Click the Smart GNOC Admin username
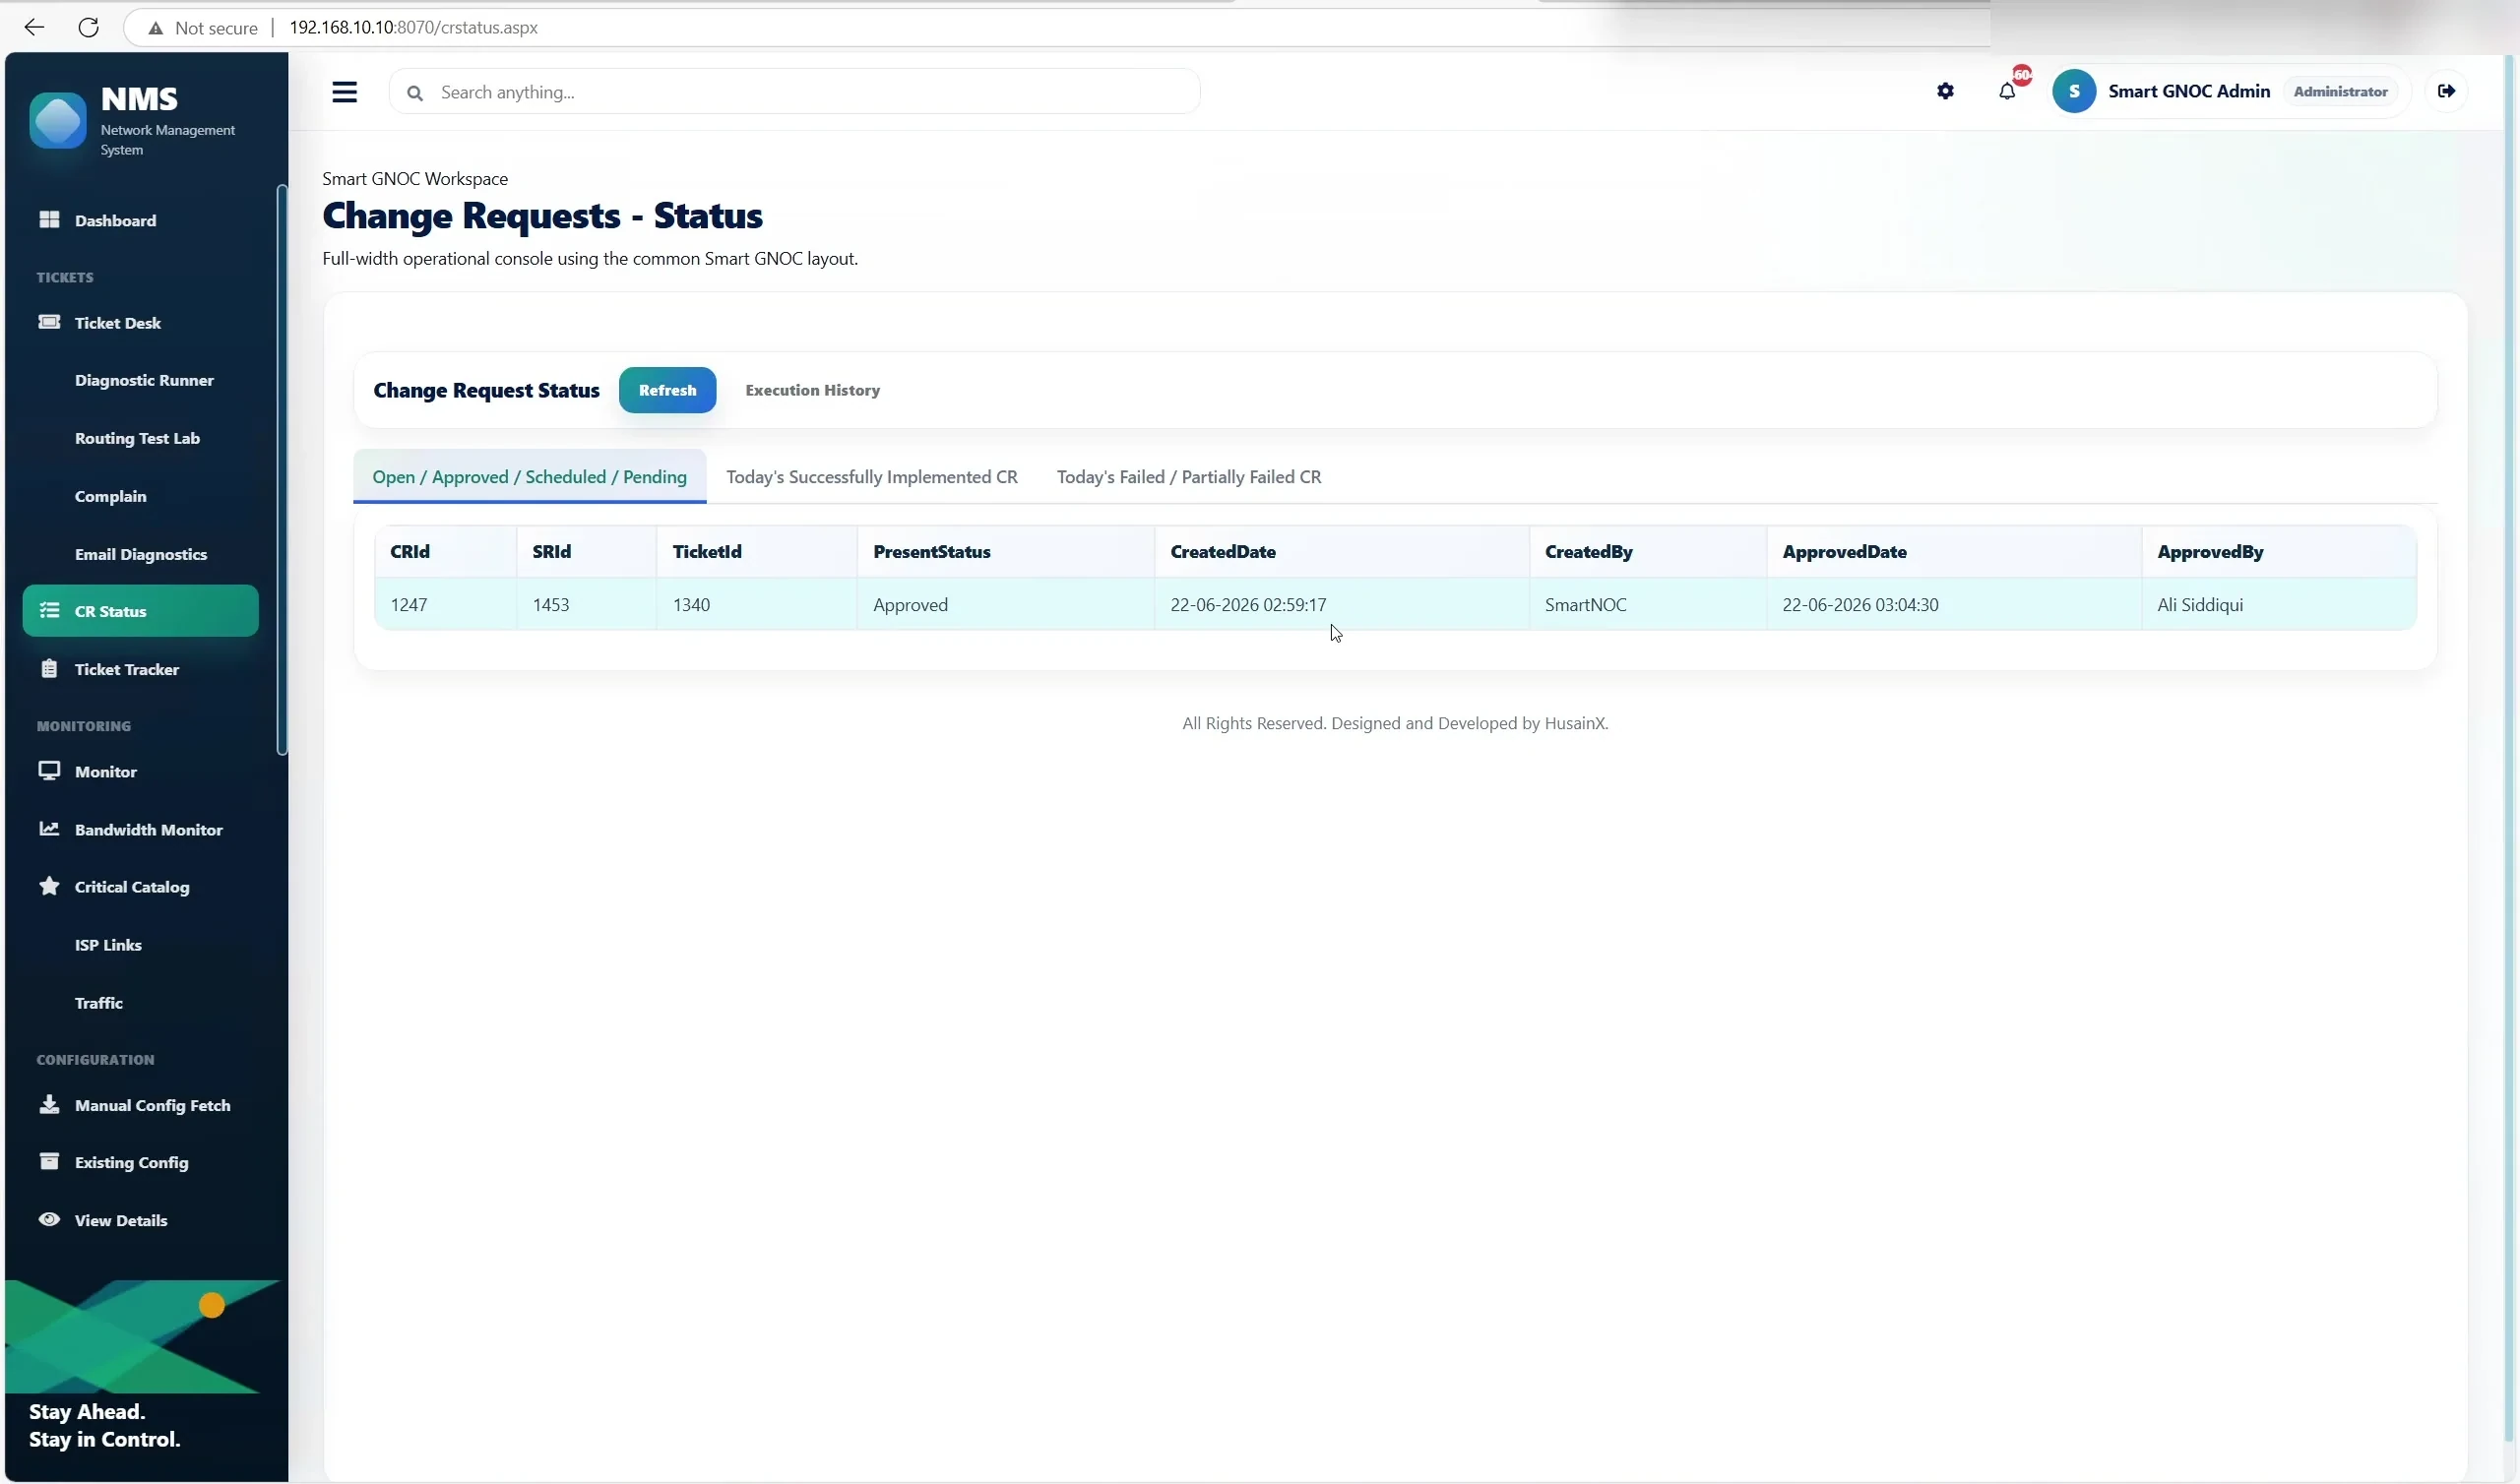This screenshot has height=1484, width=2520. coord(2189,91)
